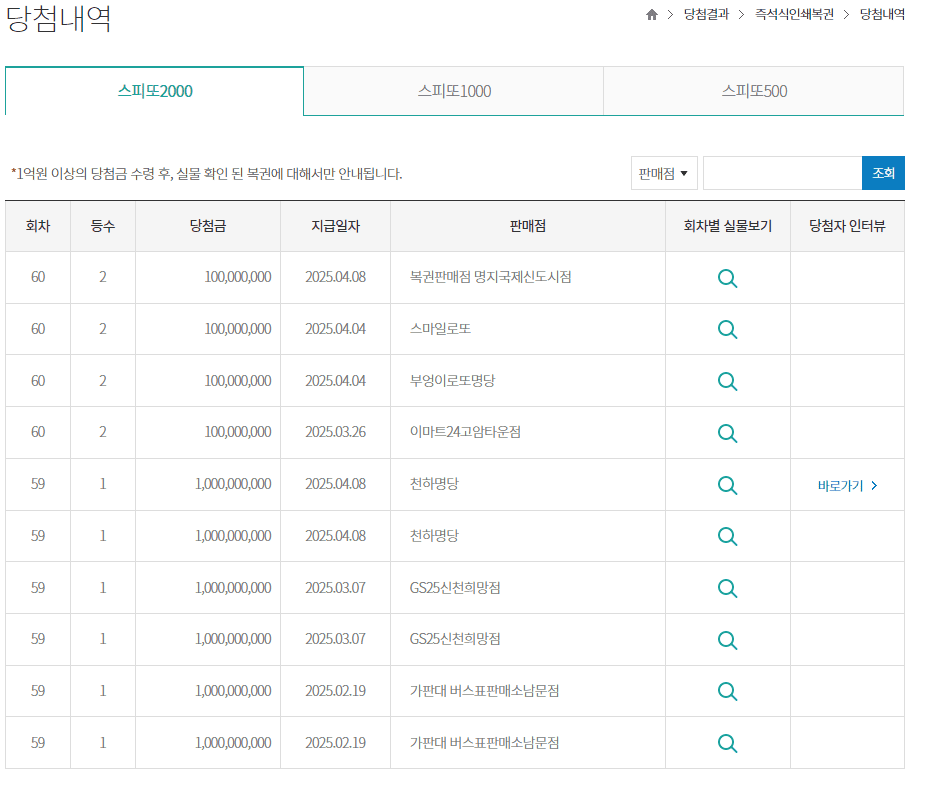
Task: Open the second 천하명당 row's magnifier
Action: [x=727, y=535]
